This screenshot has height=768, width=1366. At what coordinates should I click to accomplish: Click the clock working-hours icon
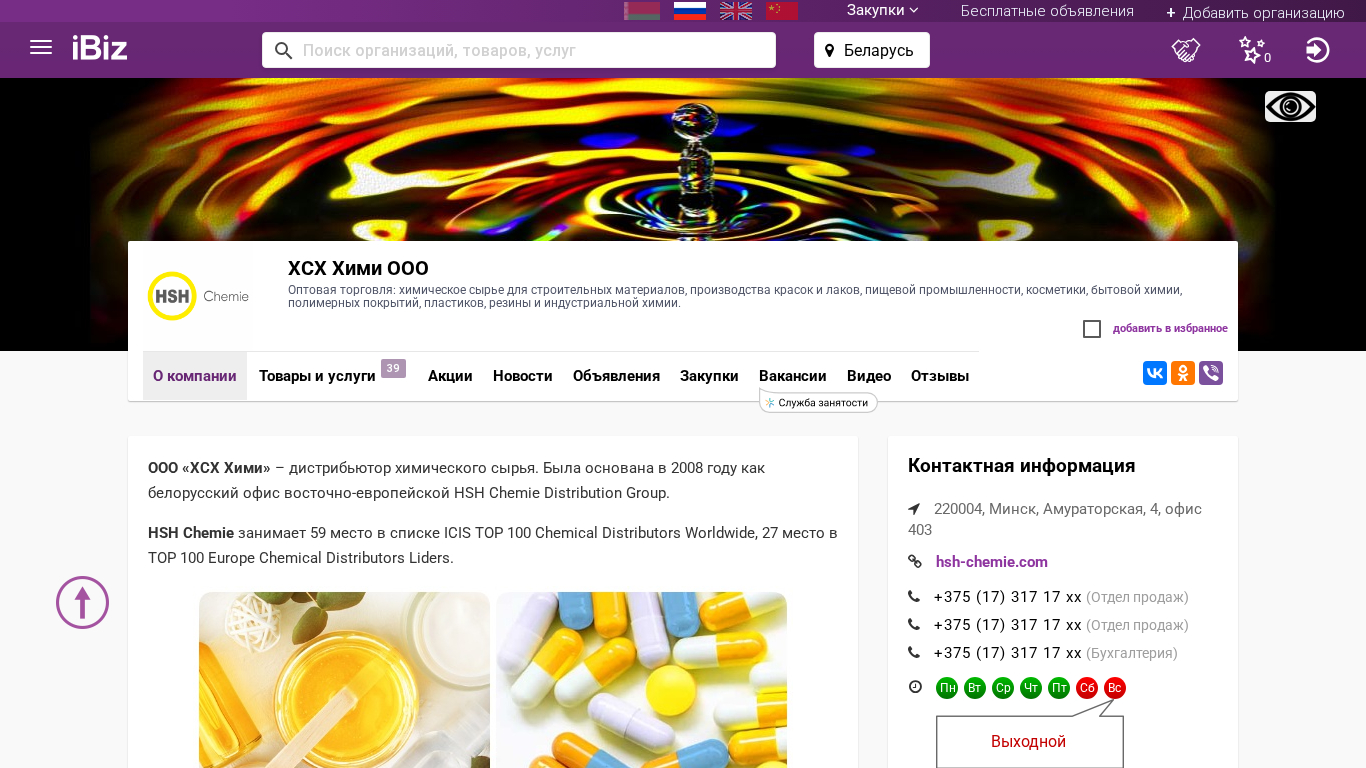pos(915,687)
